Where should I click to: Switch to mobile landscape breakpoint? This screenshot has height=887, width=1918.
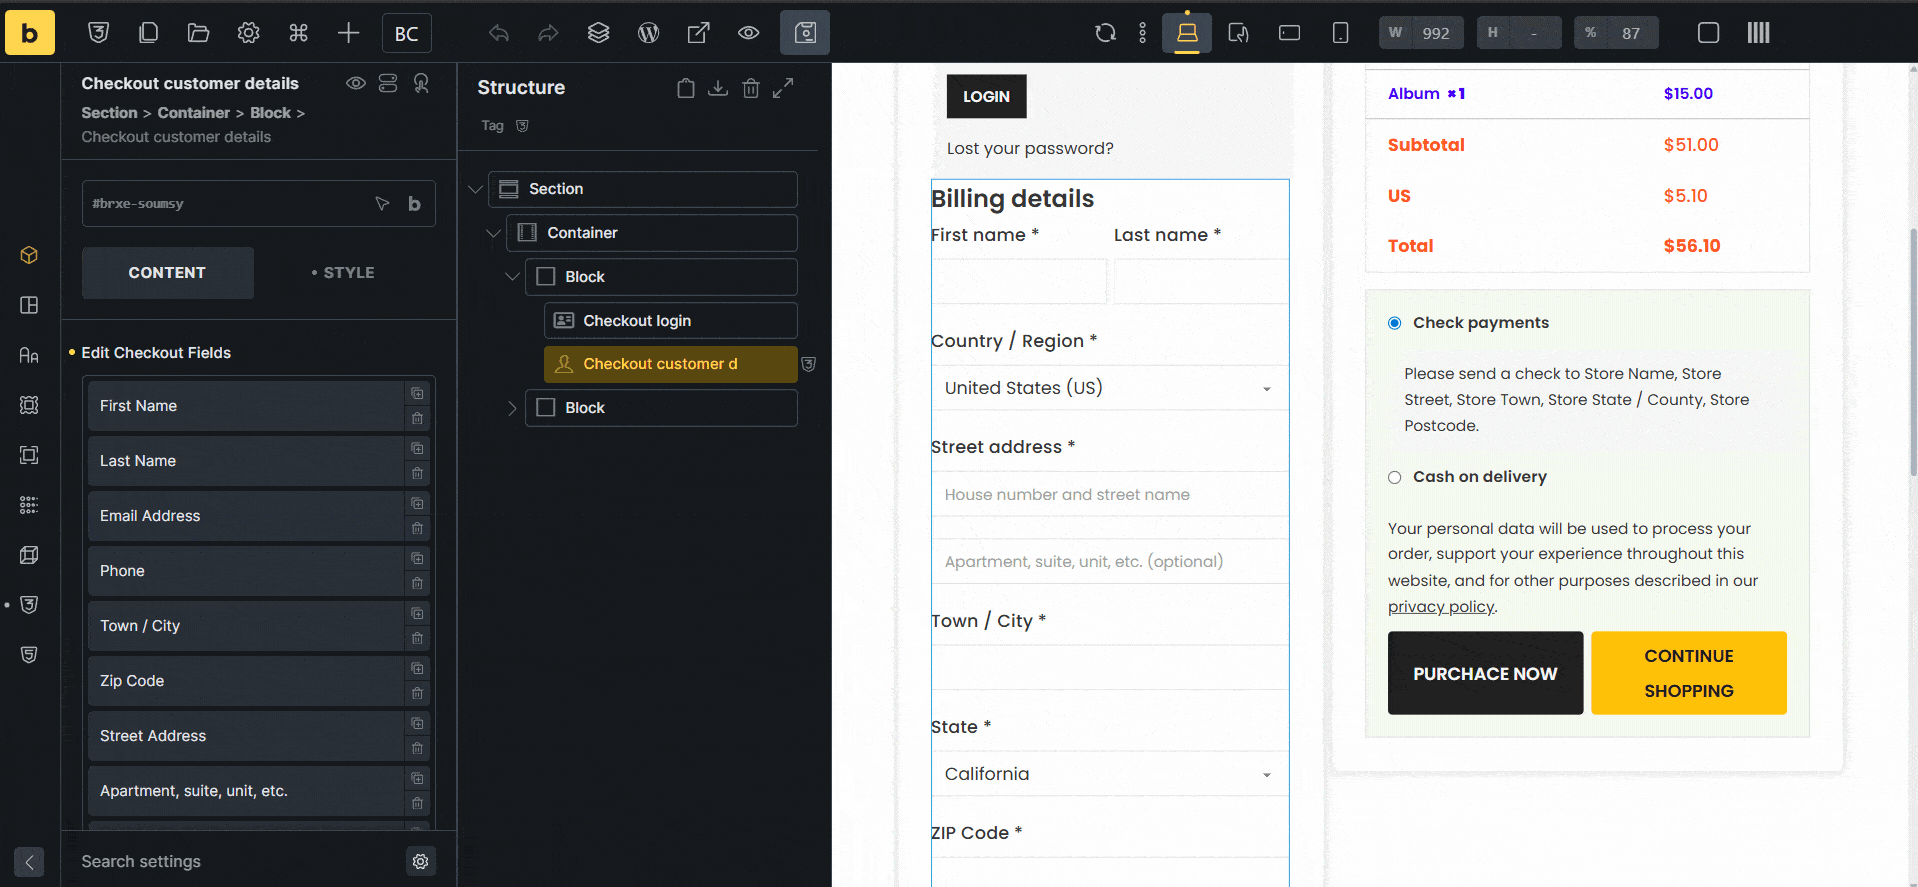point(1289,33)
